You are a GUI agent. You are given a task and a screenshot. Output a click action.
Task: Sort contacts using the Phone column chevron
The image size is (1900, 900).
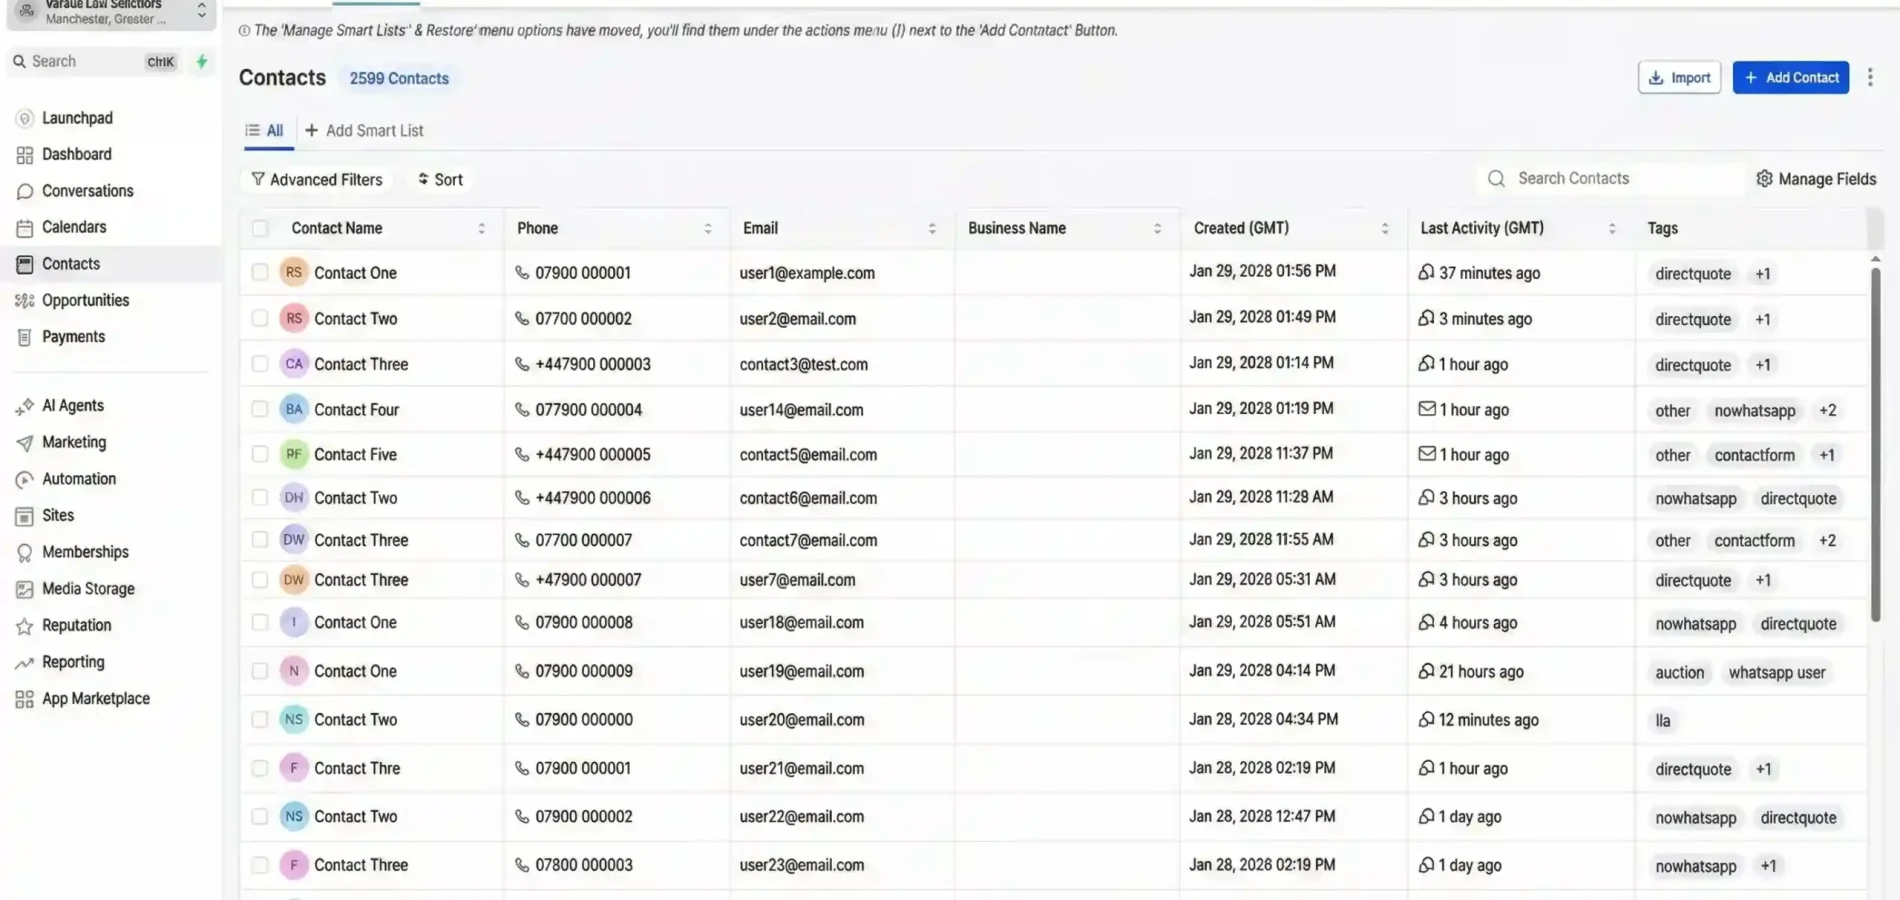(709, 227)
